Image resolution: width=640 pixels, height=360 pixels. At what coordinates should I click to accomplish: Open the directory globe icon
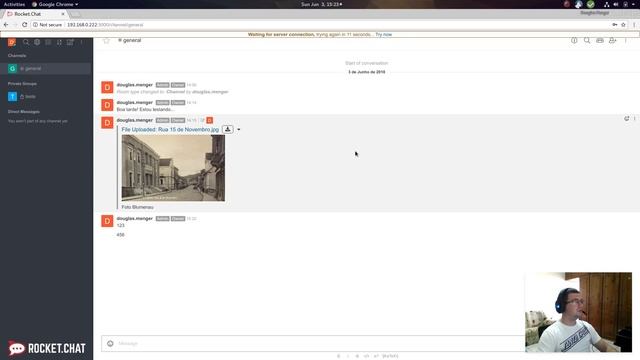(x=37, y=42)
